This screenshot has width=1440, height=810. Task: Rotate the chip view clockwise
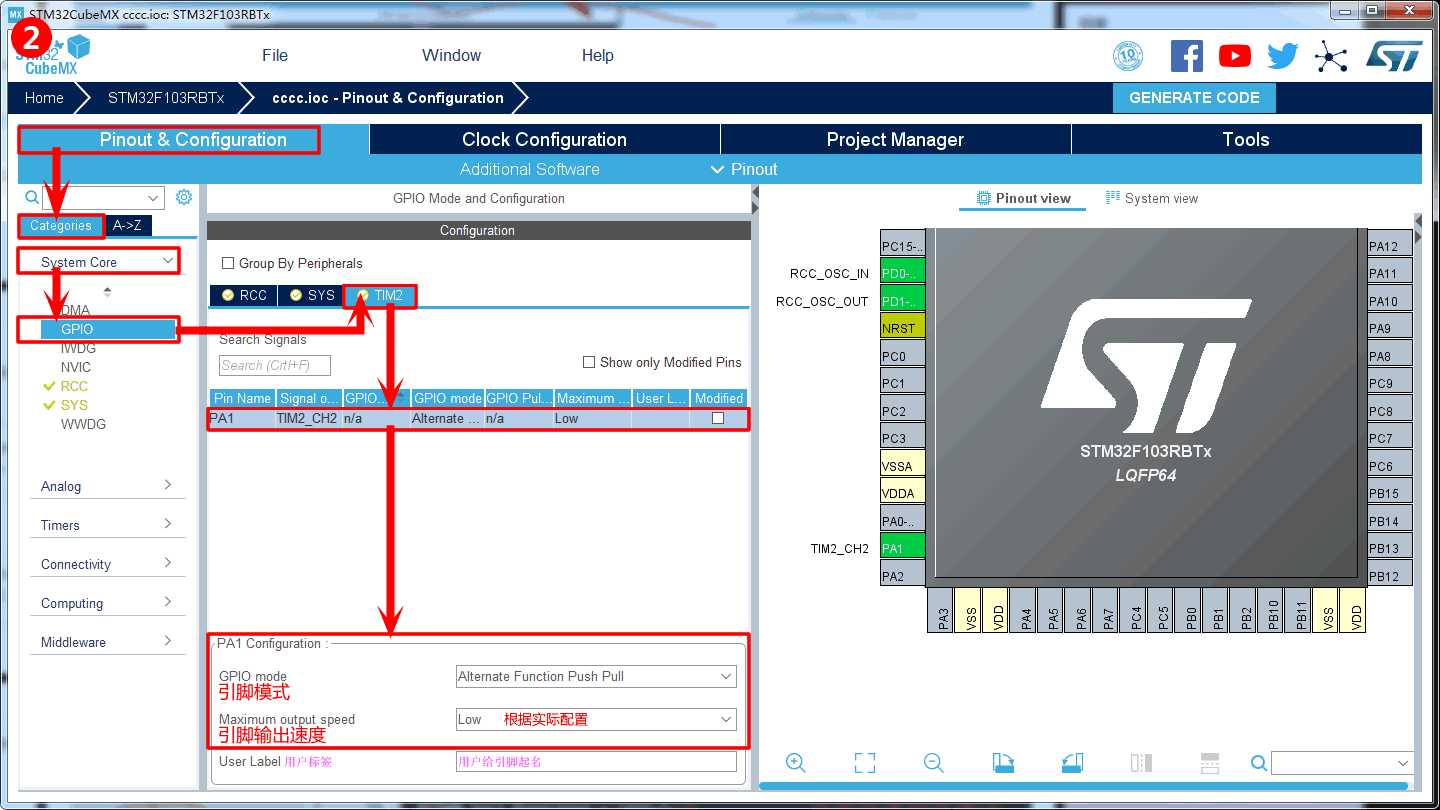click(1003, 763)
